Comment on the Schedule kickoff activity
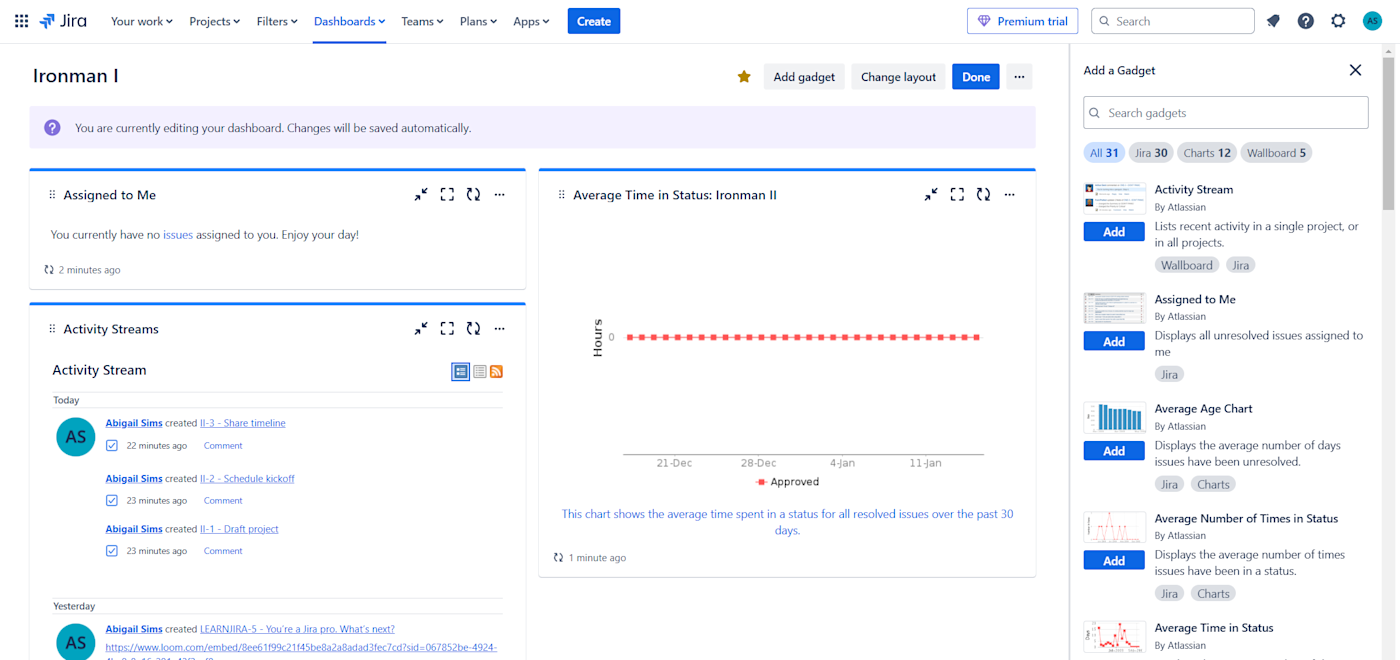Screen dimensions: 1400x660 point(223,501)
